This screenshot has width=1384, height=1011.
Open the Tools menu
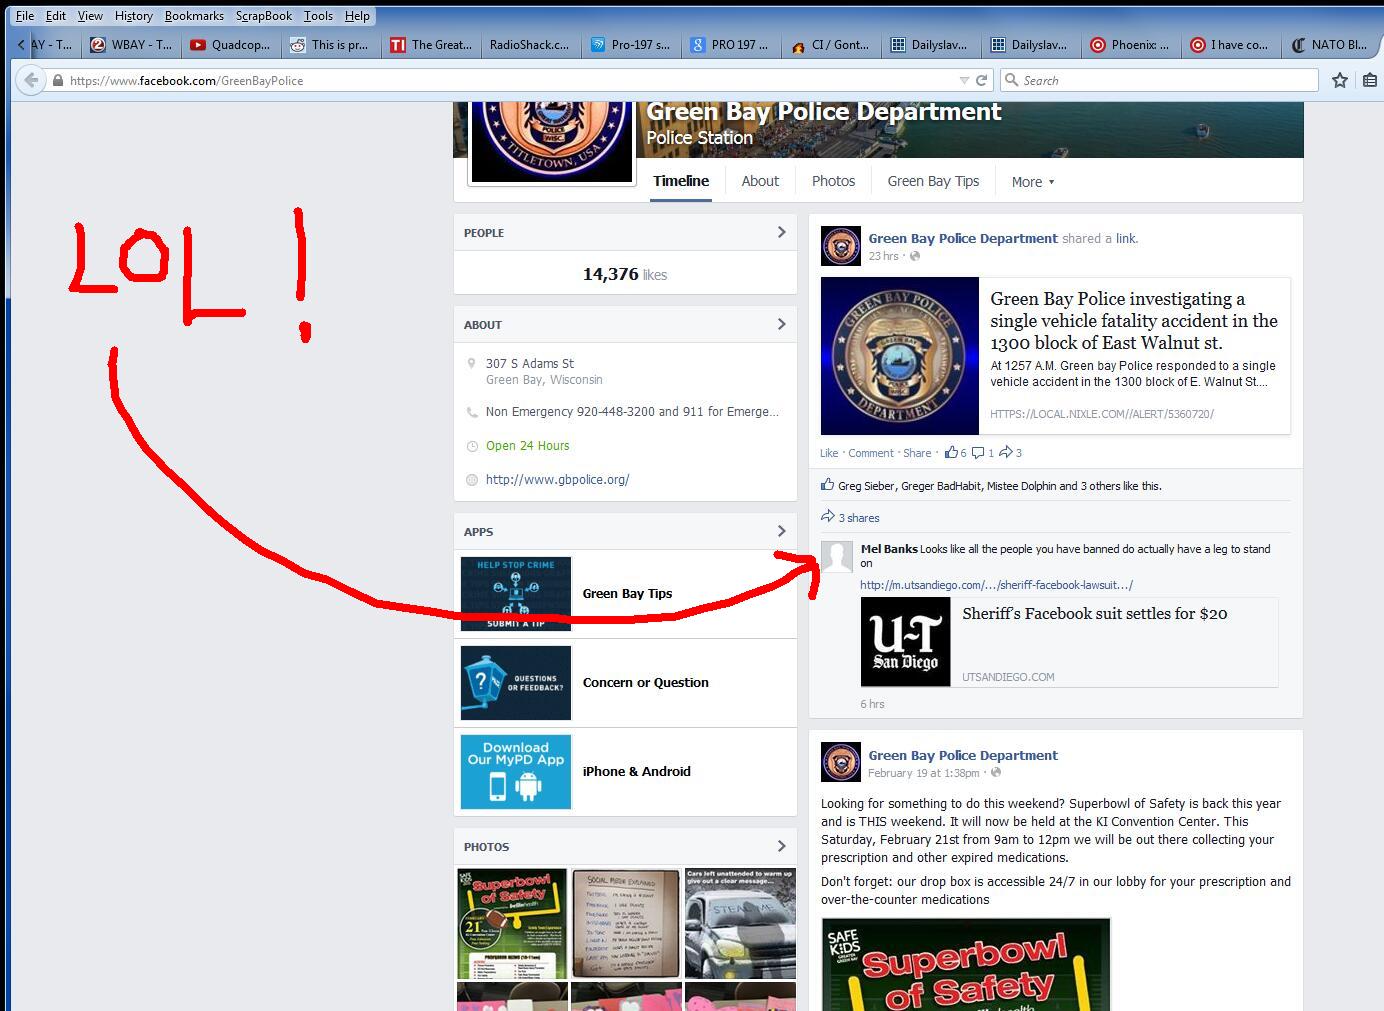pyautogui.click(x=318, y=16)
